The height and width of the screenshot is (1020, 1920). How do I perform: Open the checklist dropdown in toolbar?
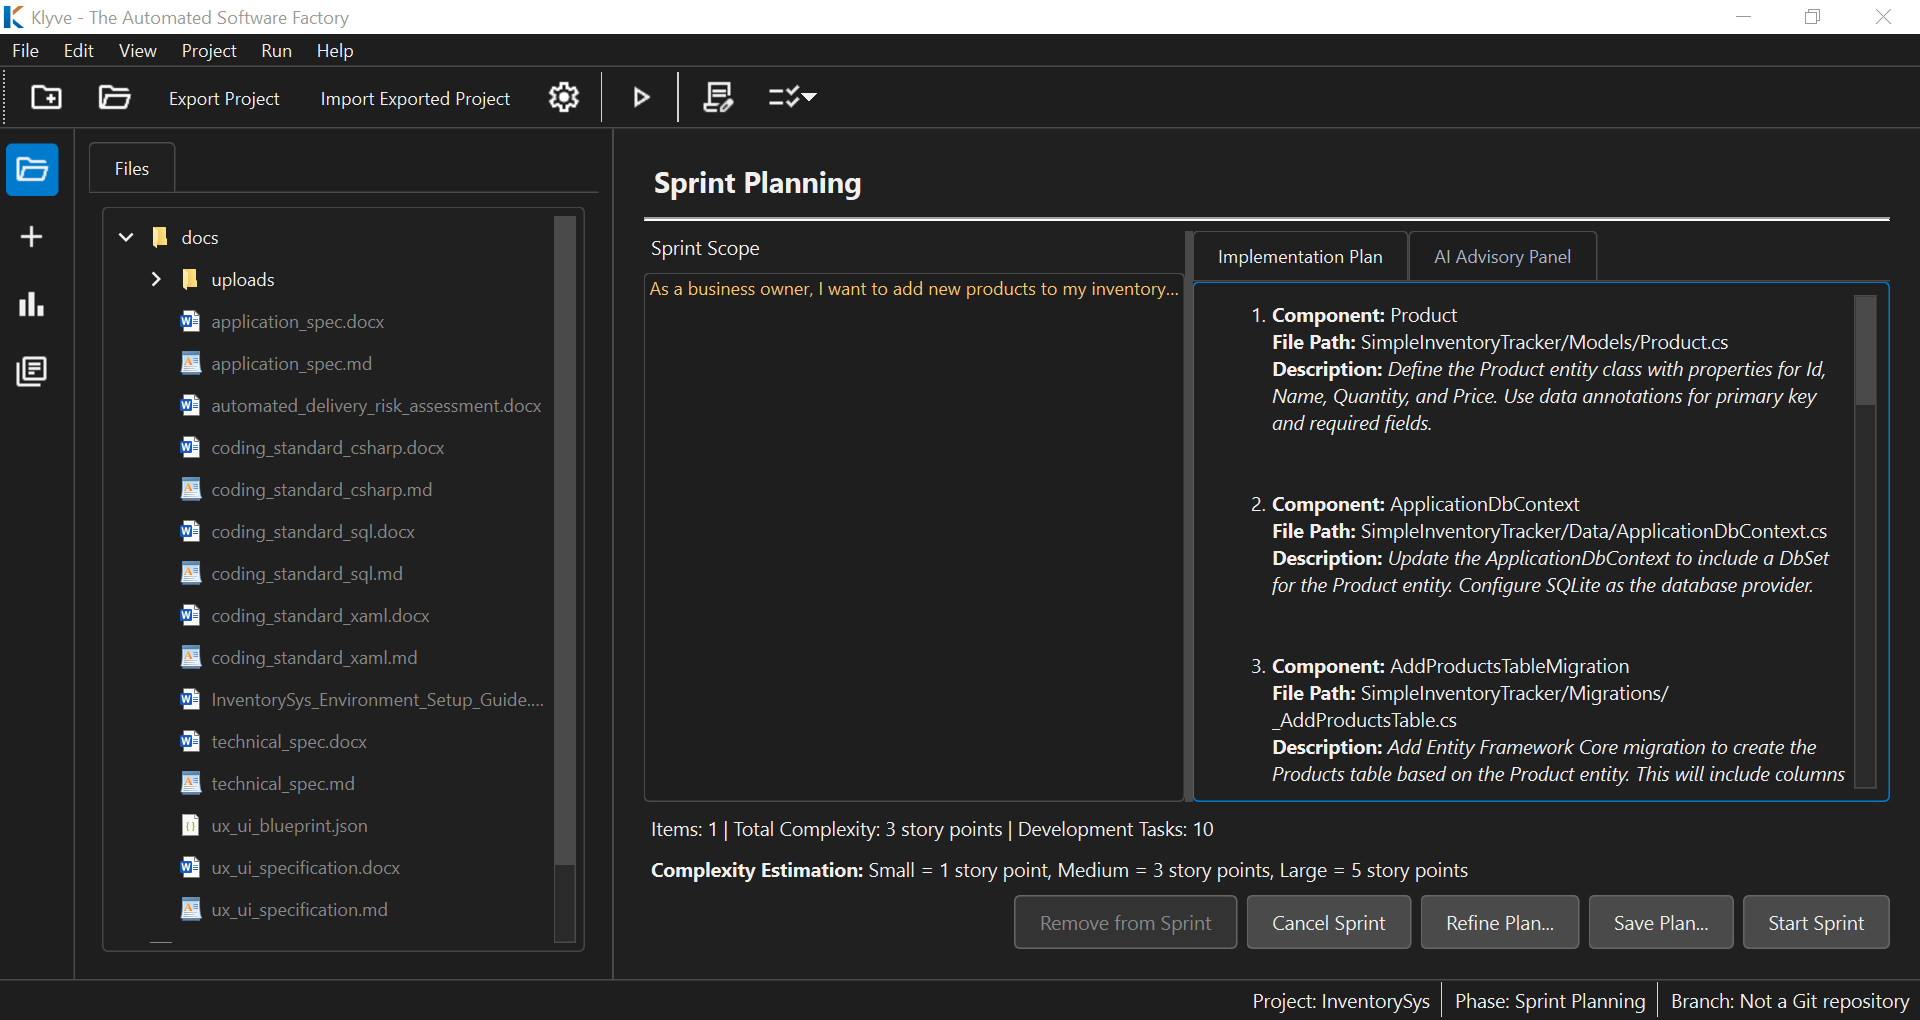pyautogui.click(x=792, y=97)
